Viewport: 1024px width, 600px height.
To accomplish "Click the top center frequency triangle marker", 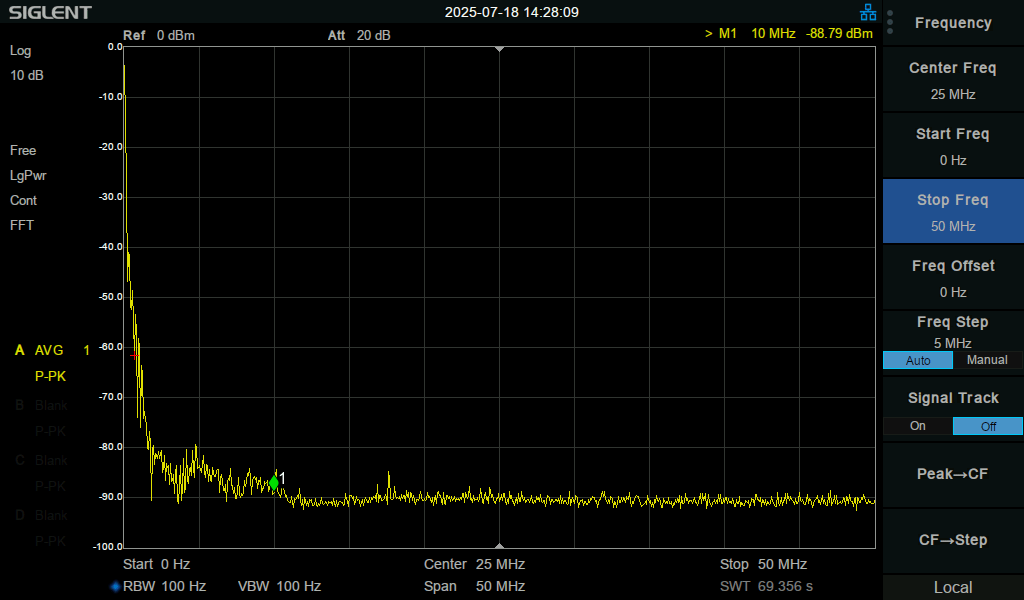I will click(500, 49).
